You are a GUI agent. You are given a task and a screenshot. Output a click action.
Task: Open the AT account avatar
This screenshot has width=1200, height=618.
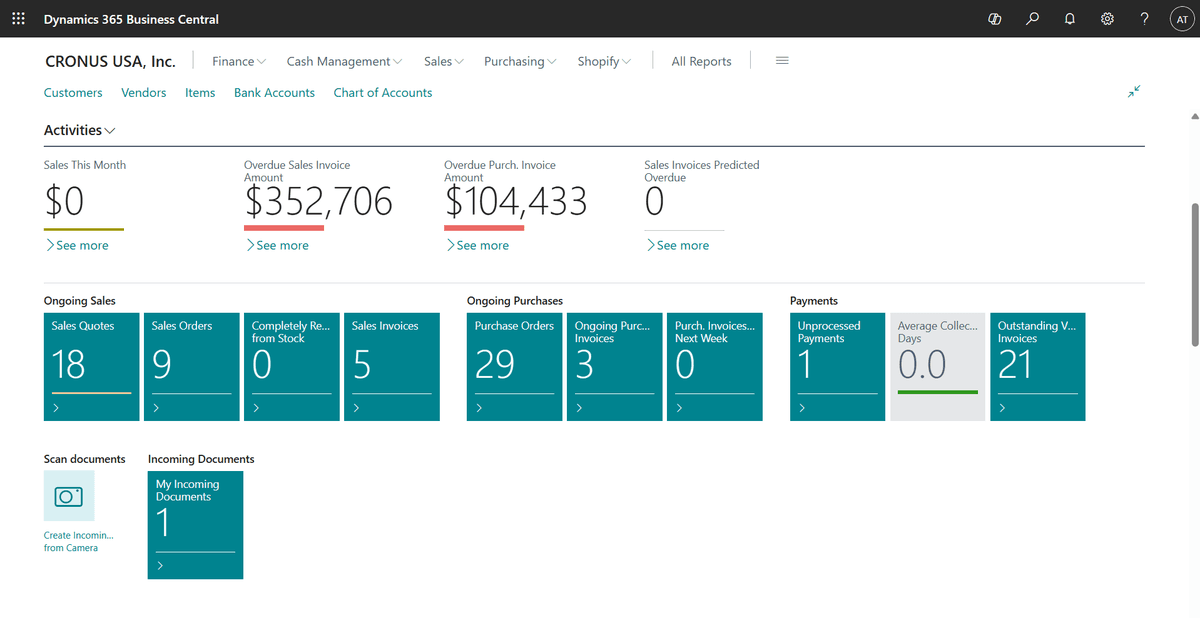point(1182,18)
